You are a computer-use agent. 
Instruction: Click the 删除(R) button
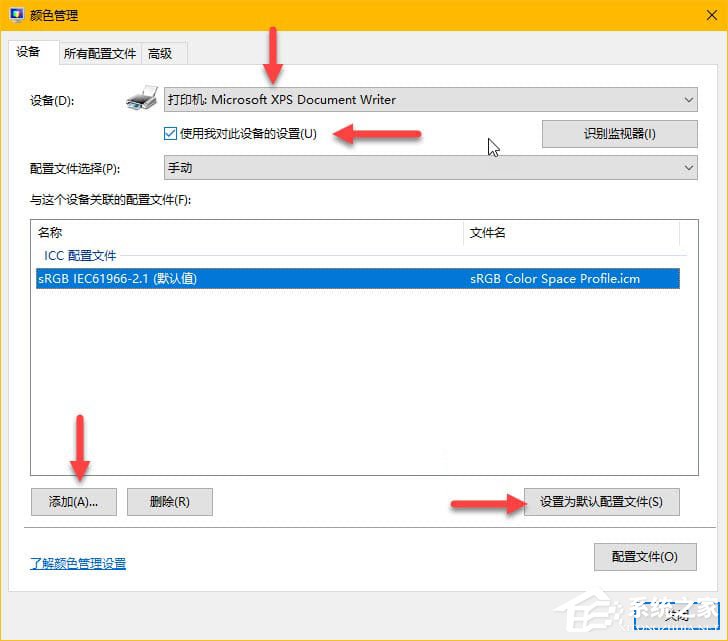(x=170, y=502)
